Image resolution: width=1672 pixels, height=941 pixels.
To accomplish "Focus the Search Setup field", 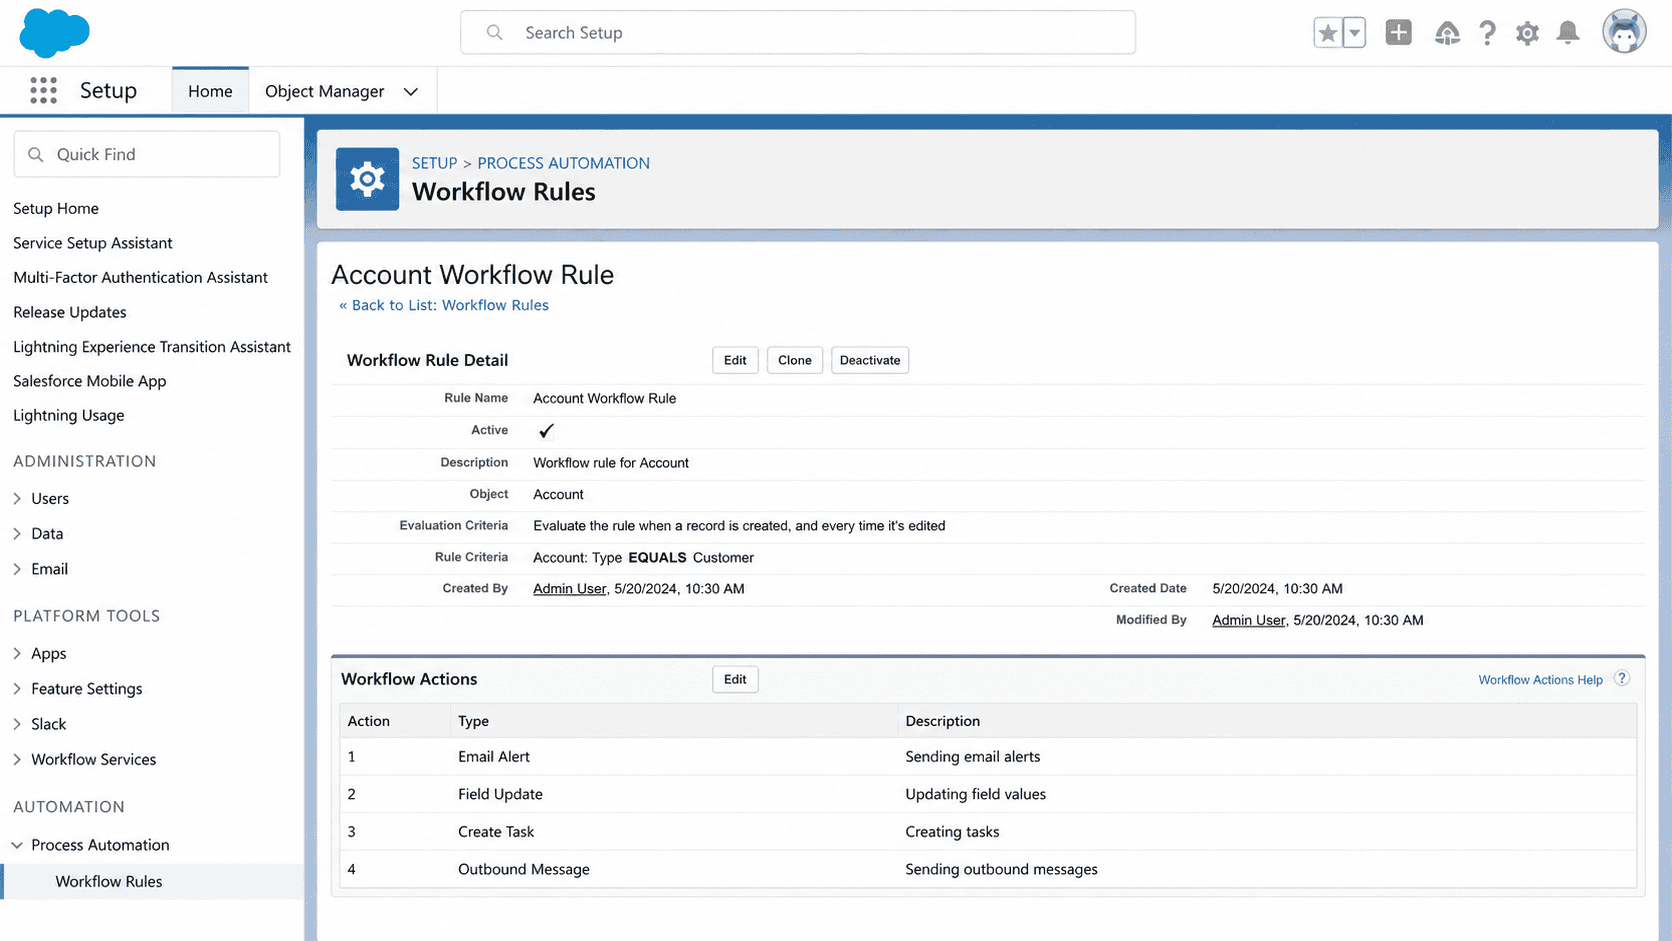I will pyautogui.click(x=798, y=33).
